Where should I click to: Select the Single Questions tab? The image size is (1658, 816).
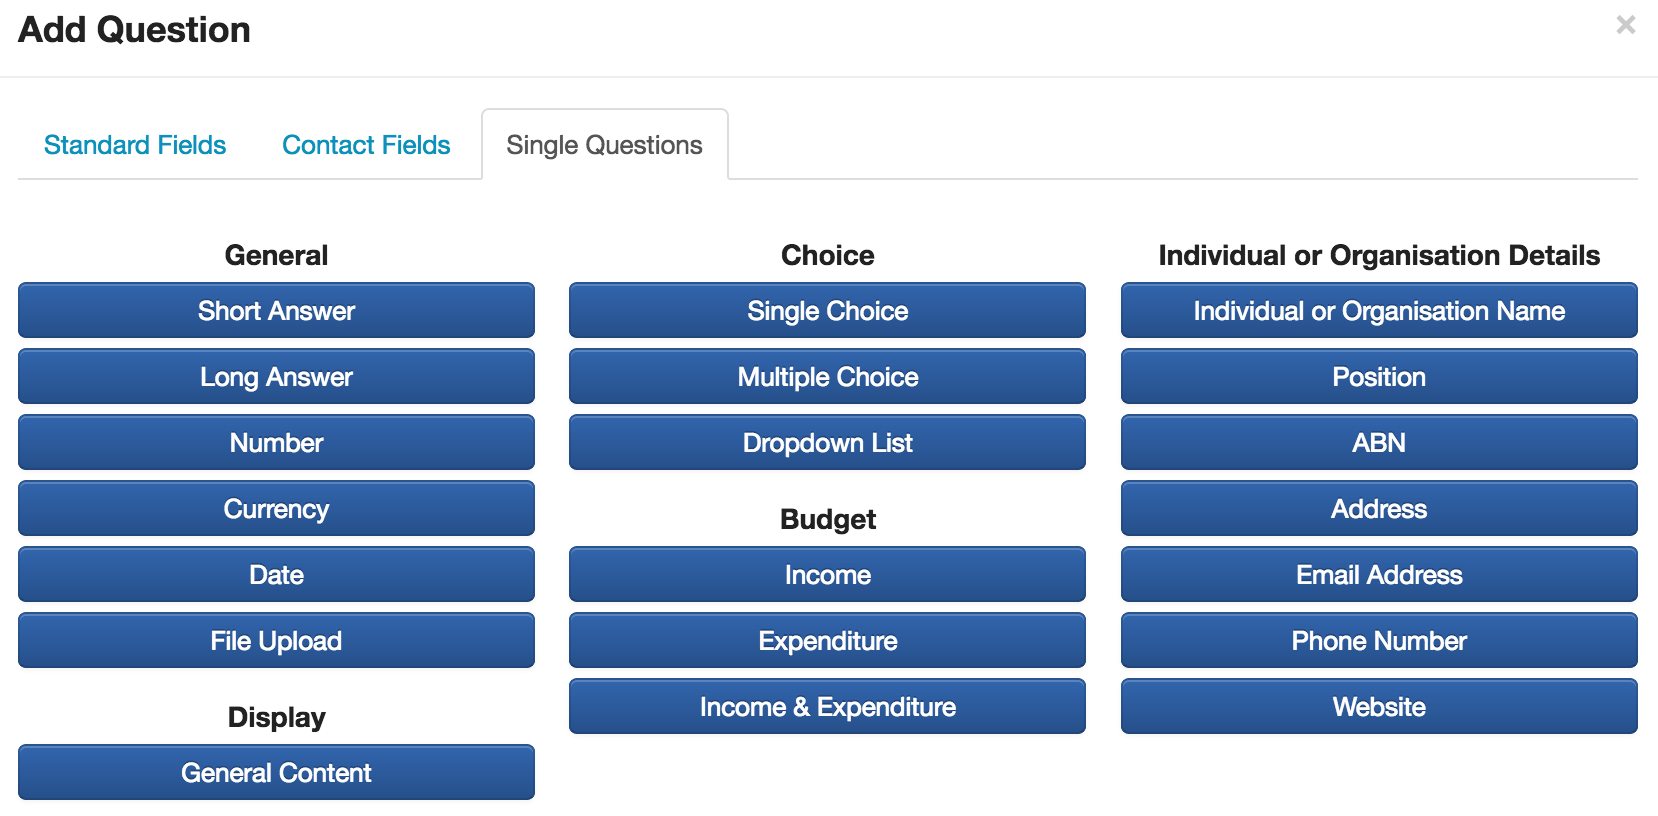click(604, 145)
